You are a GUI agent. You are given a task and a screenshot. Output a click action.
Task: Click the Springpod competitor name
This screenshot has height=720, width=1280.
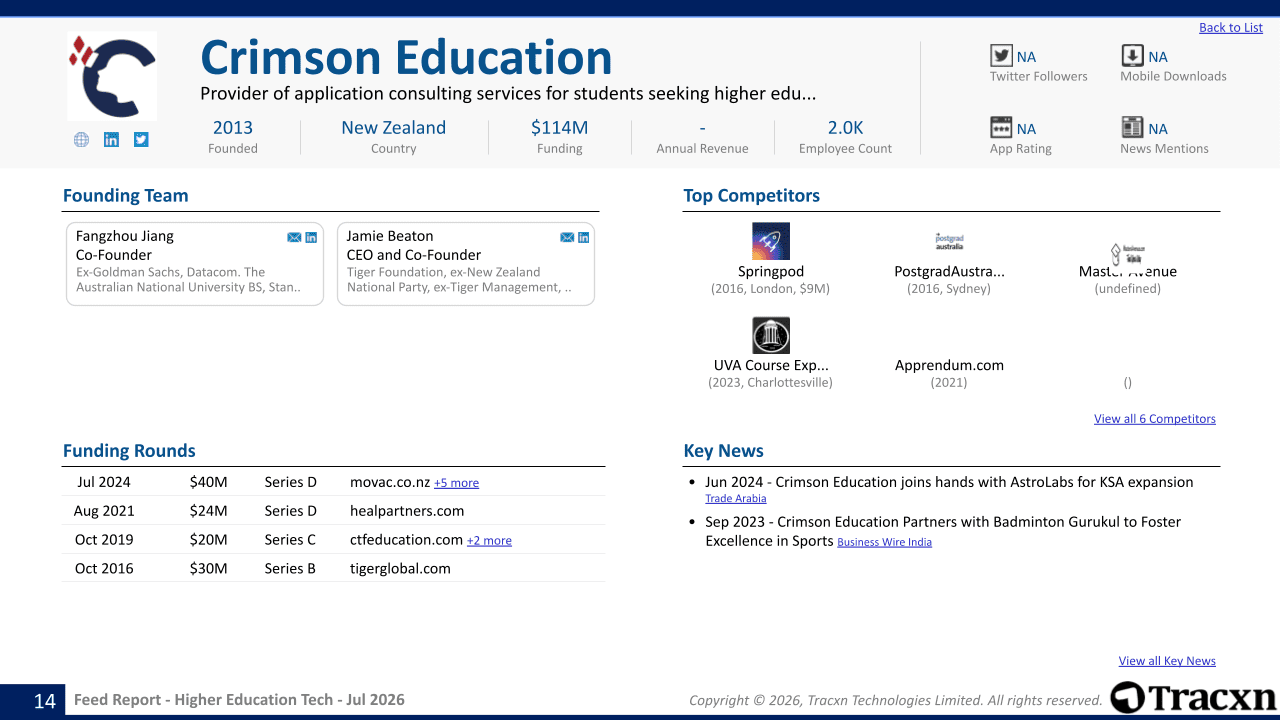(x=771, y=272)
